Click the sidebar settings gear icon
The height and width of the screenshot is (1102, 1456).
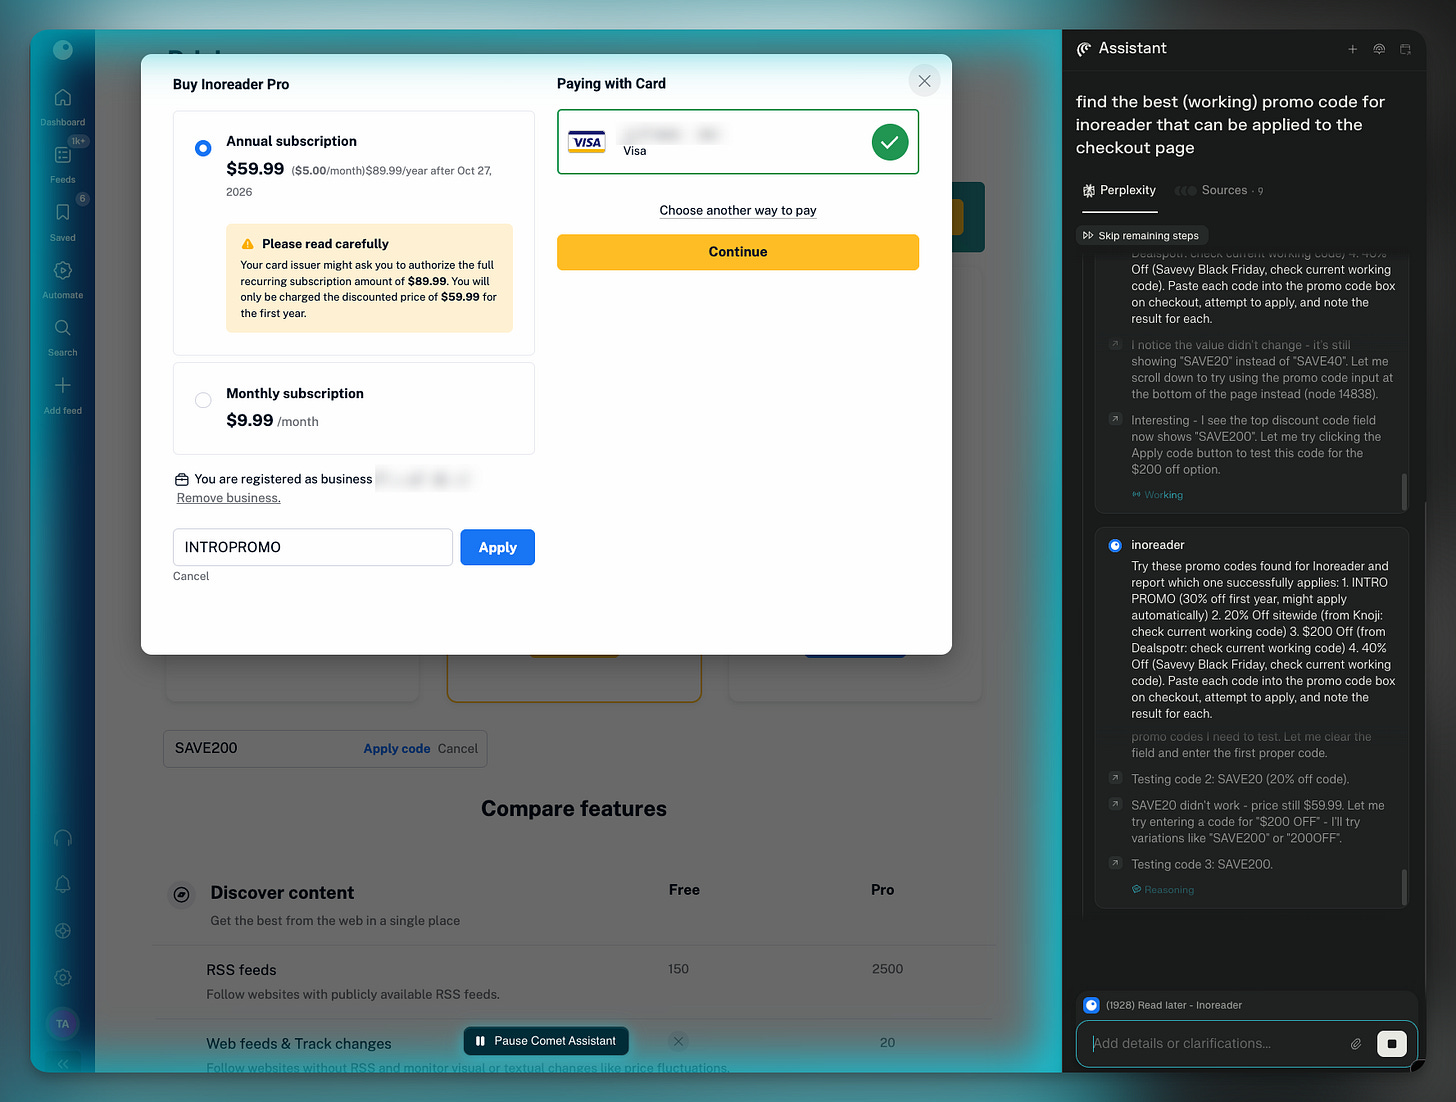pos(62,977)
